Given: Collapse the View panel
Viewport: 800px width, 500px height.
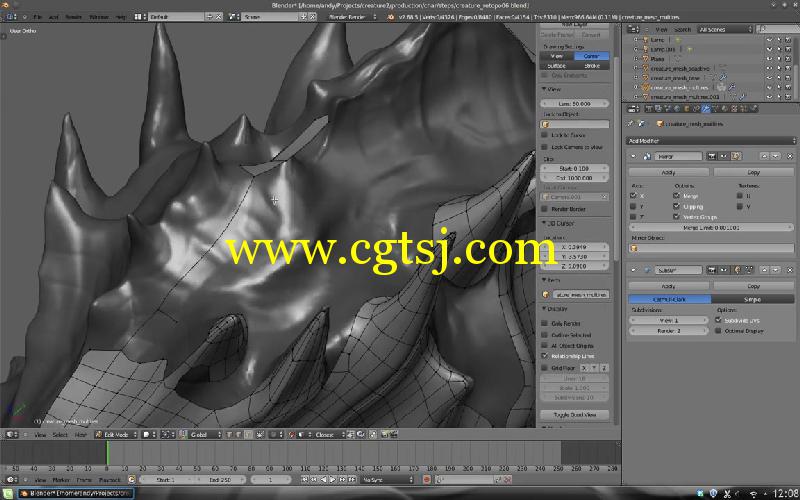Looking at the screenshot, I should coord(544,89).
